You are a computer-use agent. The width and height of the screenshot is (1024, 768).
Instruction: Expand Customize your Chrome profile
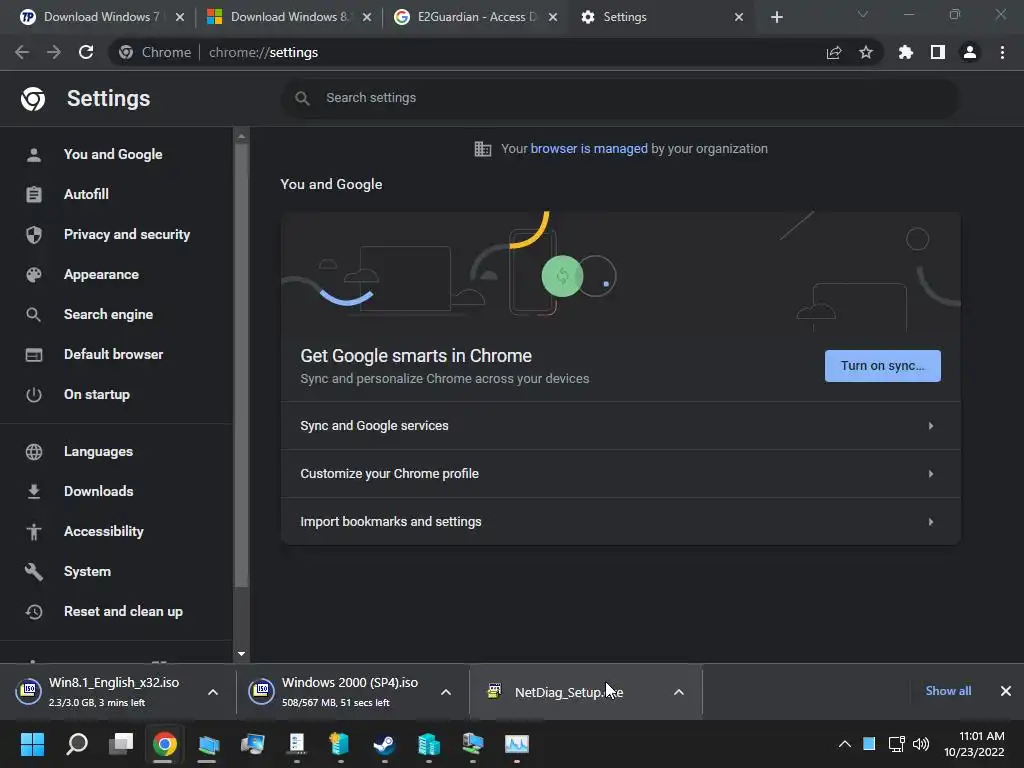(620, 473)
